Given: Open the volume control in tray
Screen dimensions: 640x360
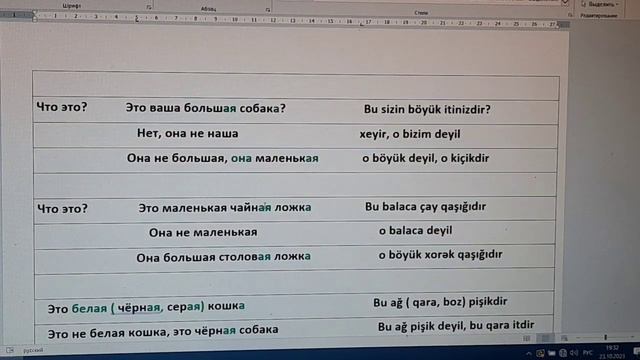Looking at the screenshot, I should pyautogui.click(x=574, y=353).
